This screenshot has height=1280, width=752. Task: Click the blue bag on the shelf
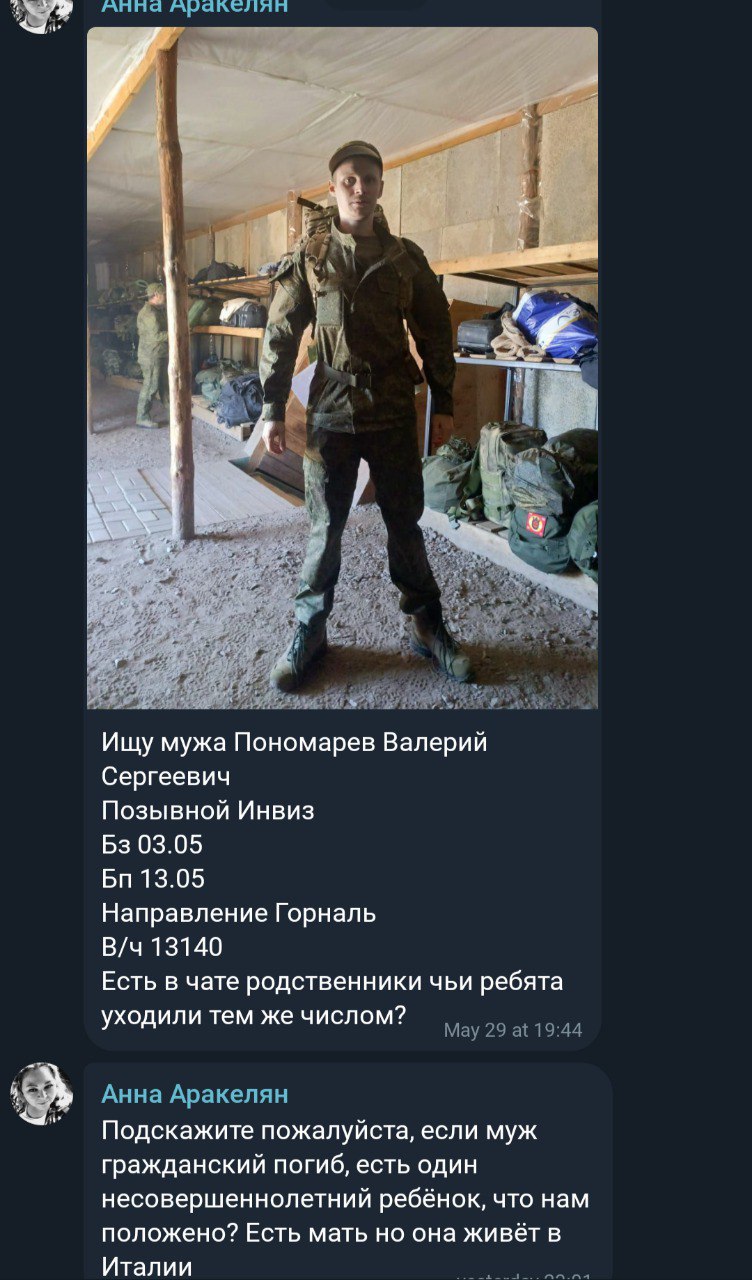tap(556, 323)
